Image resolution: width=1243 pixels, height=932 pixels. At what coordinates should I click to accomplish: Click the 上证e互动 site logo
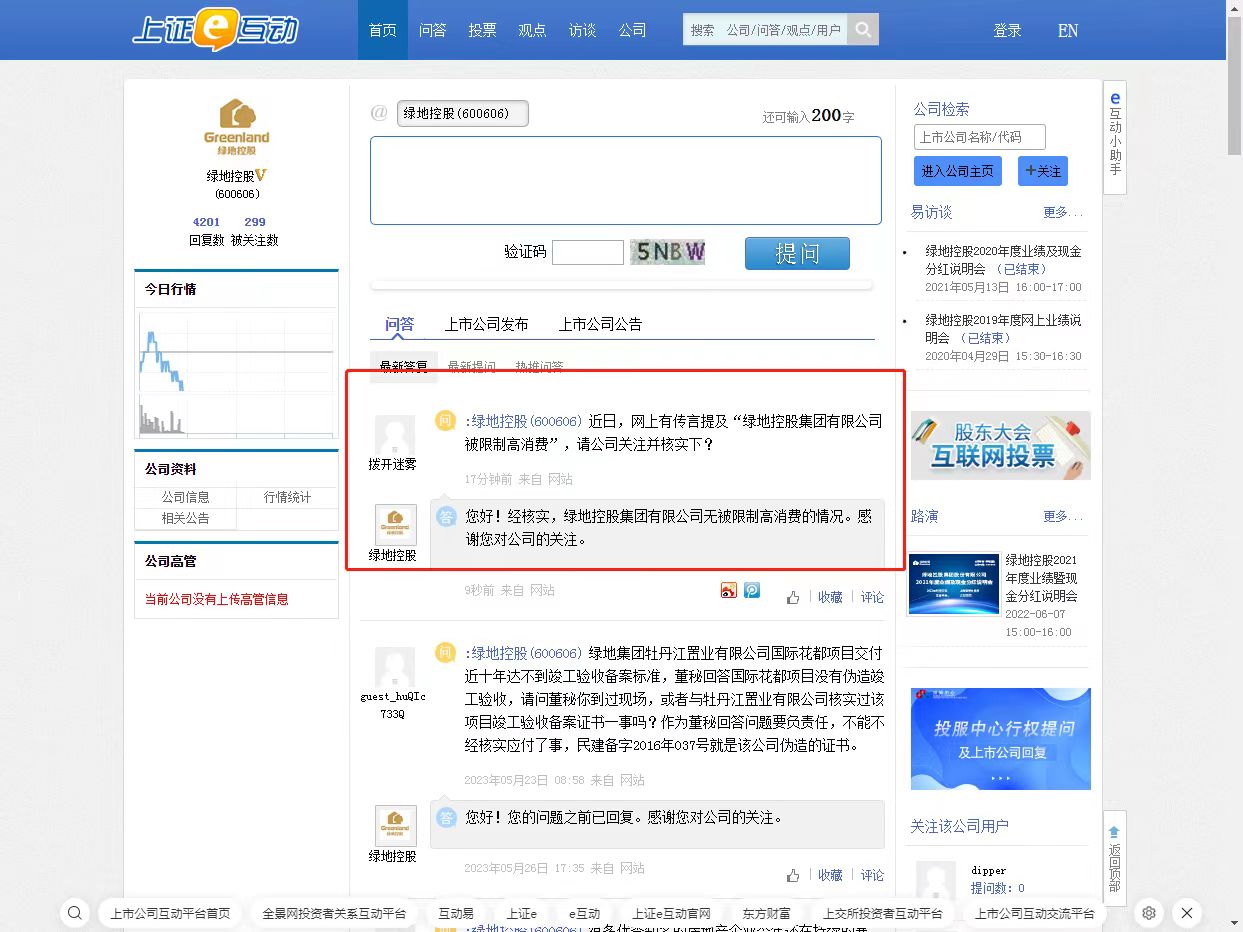(215, 30)
